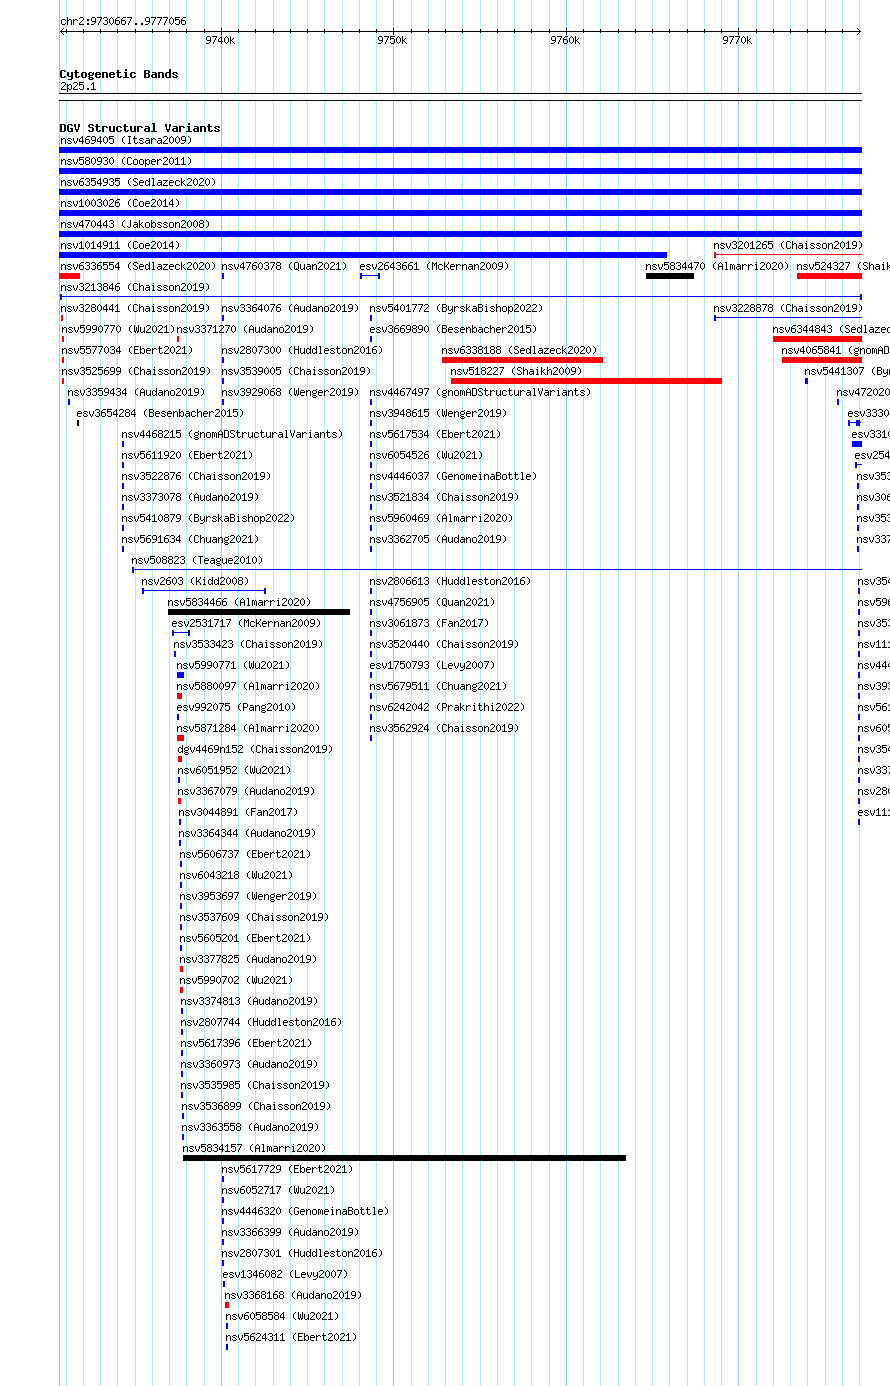Click nsv4468215 (gnomADStructuralVariants) label
This screenshot has height=1386, width=890.
click(x=233, y=434)
